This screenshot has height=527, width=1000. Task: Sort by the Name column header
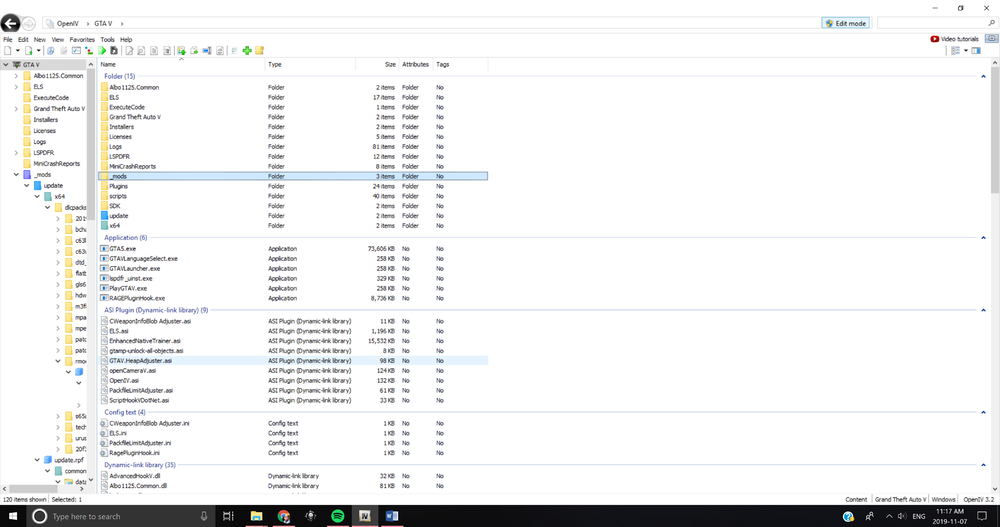[x=182, y=64]
